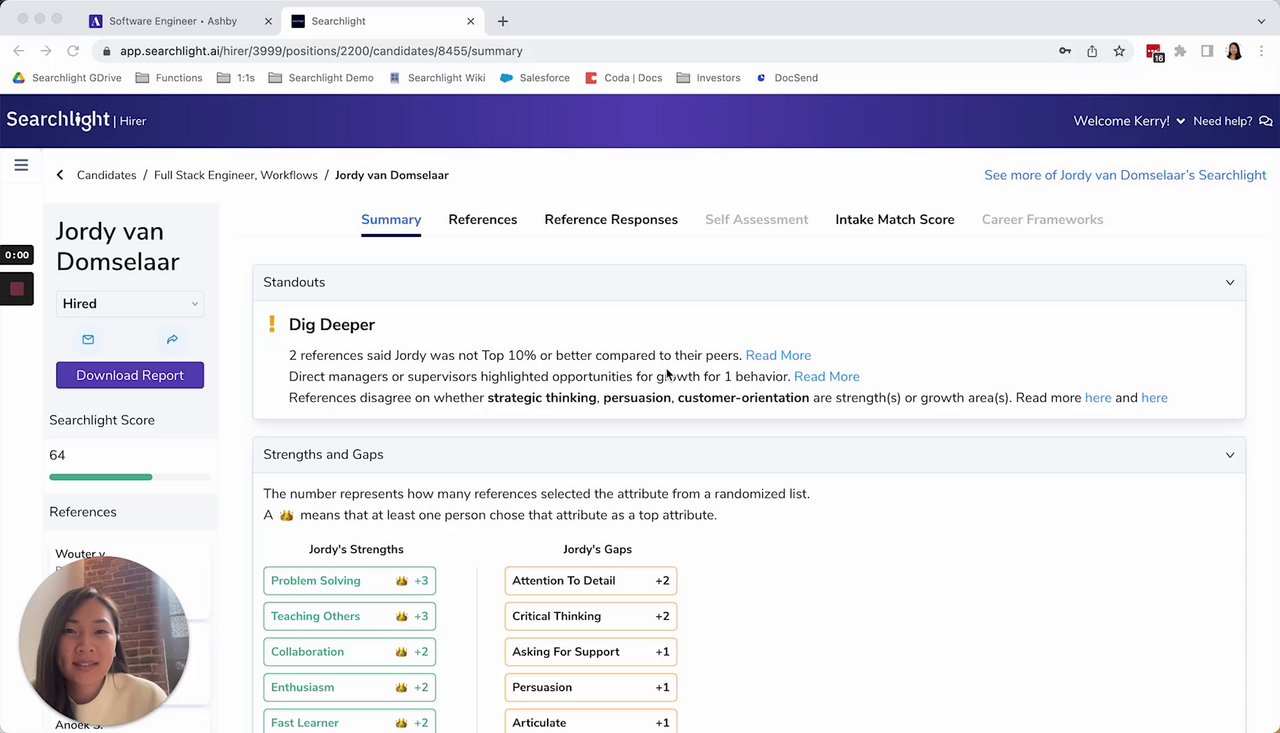Open the Intake Match Score tab
Screen dimensions: 1280x733
click(x=894, y=220)
